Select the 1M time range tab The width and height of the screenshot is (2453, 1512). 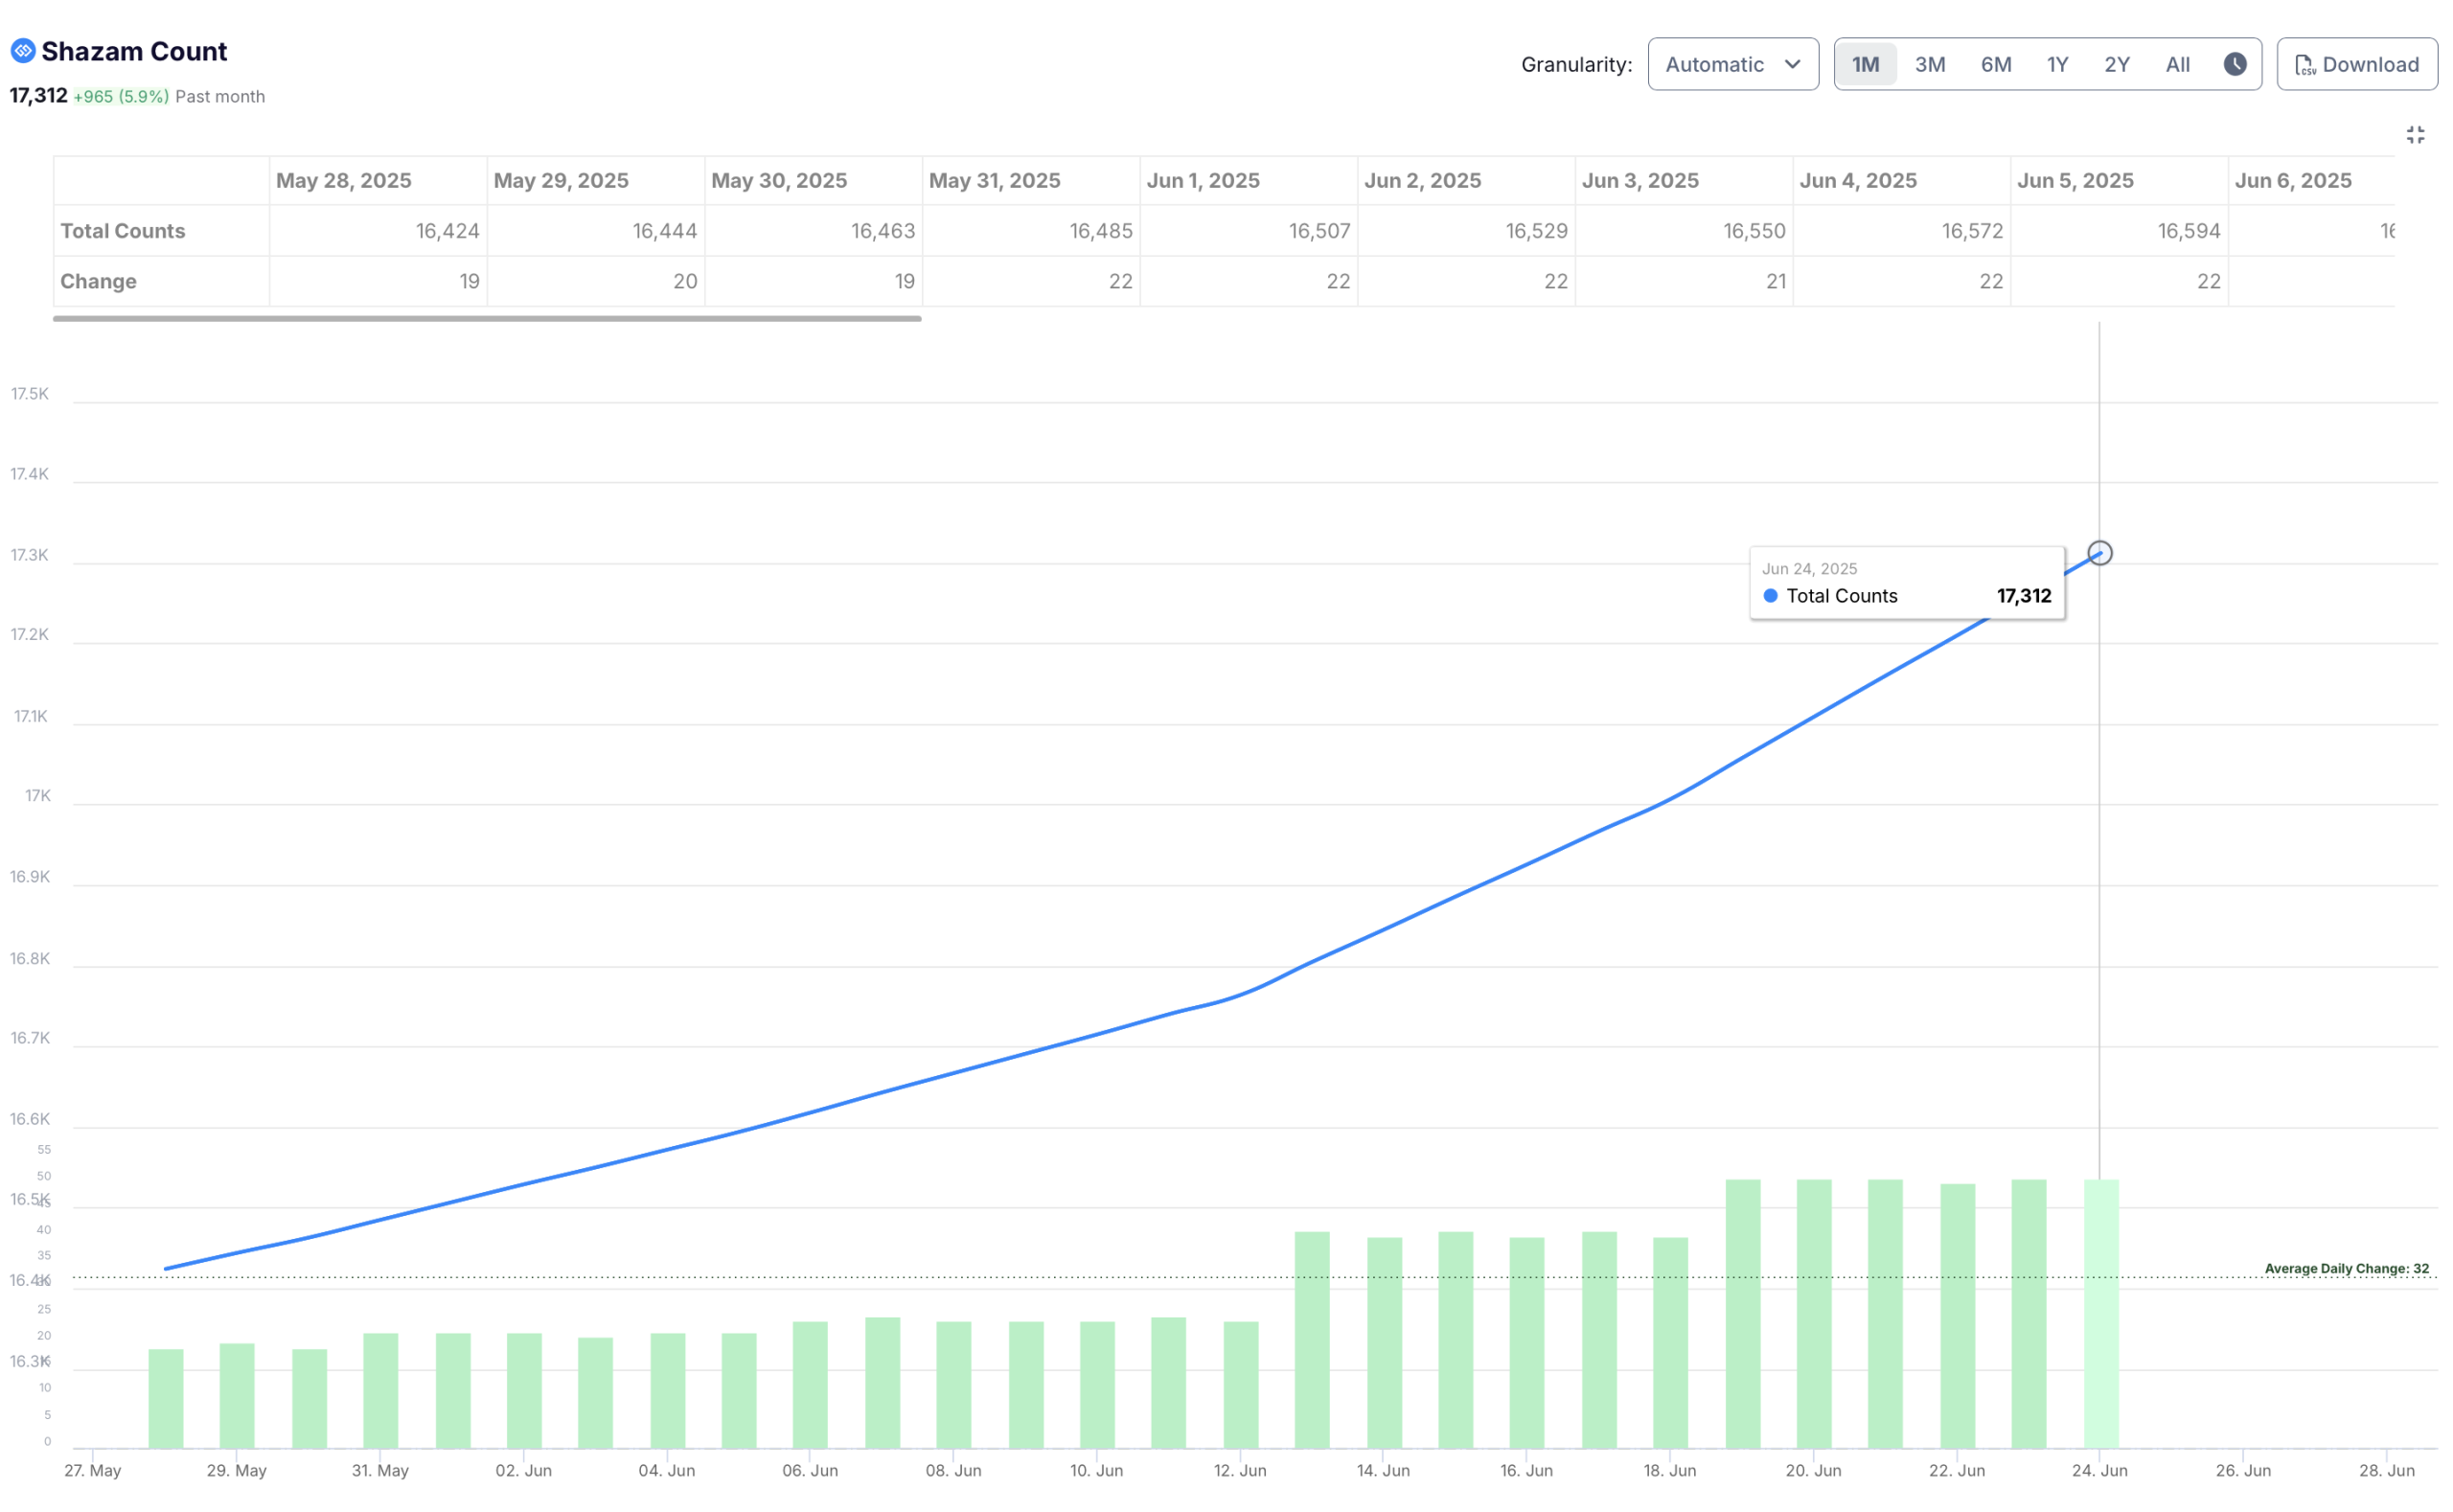click(1865, 64)
